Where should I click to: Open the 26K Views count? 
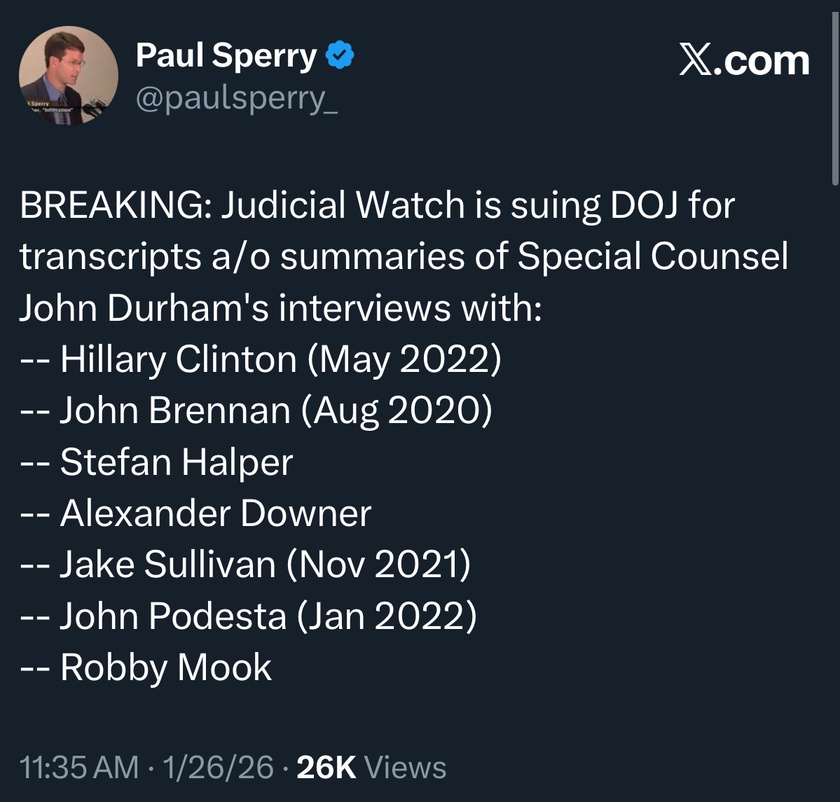point(371,767)
